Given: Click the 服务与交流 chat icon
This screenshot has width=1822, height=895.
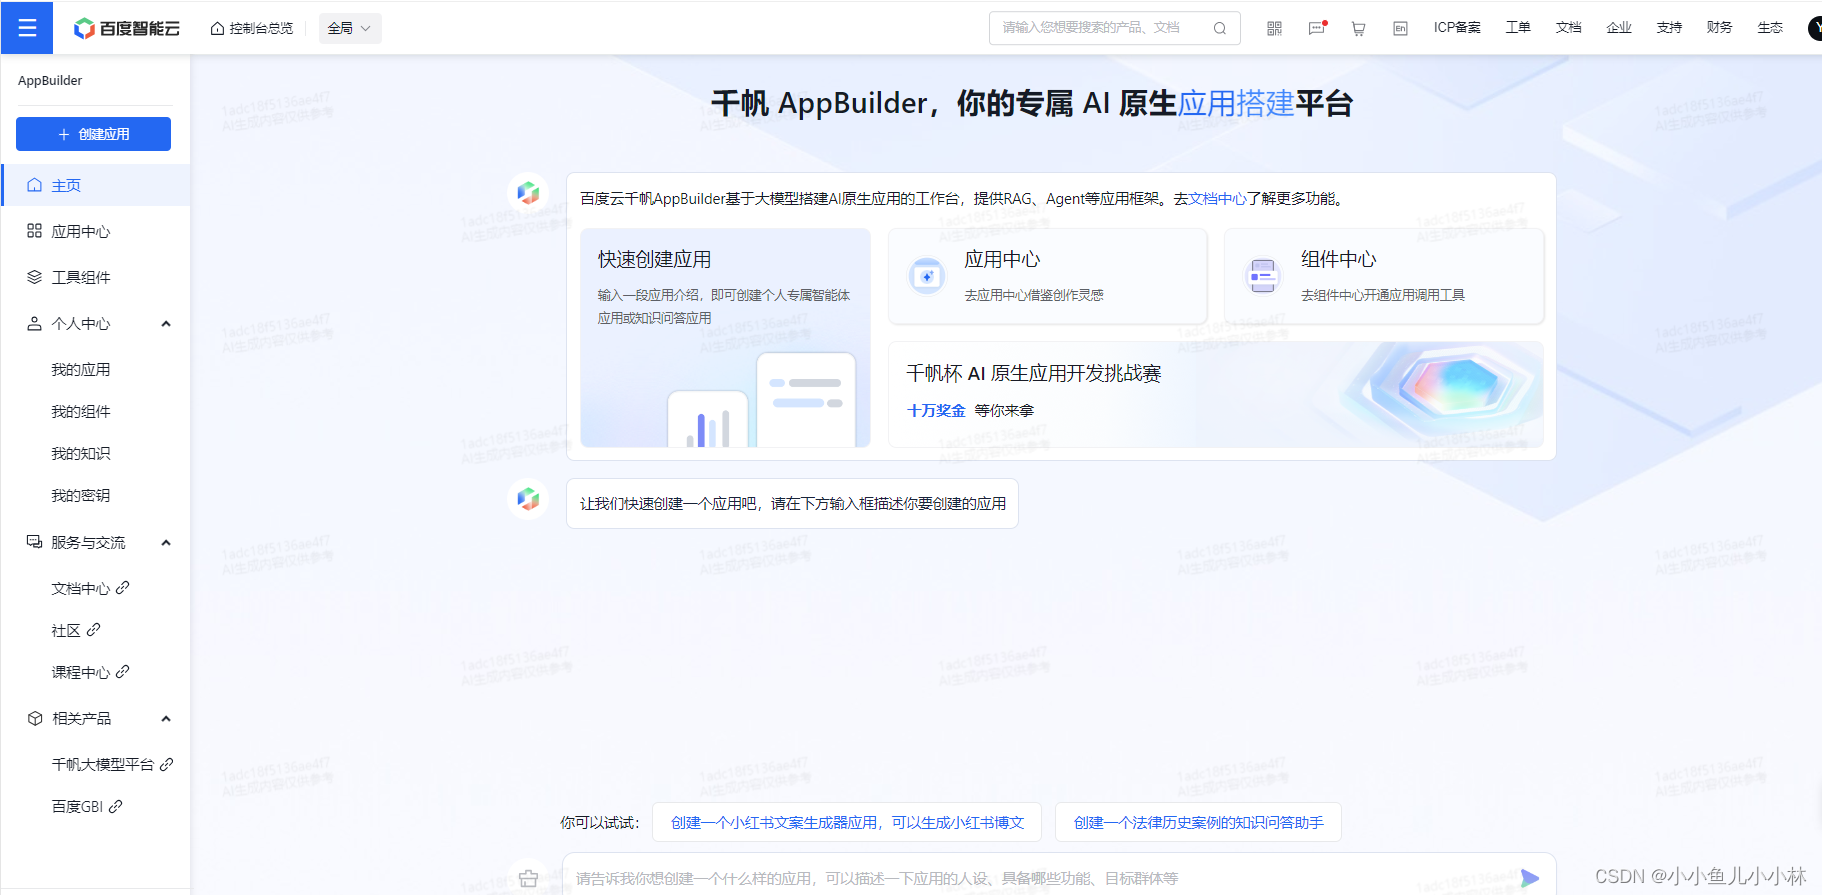Looking at the screenshot, I should point(34,542).
